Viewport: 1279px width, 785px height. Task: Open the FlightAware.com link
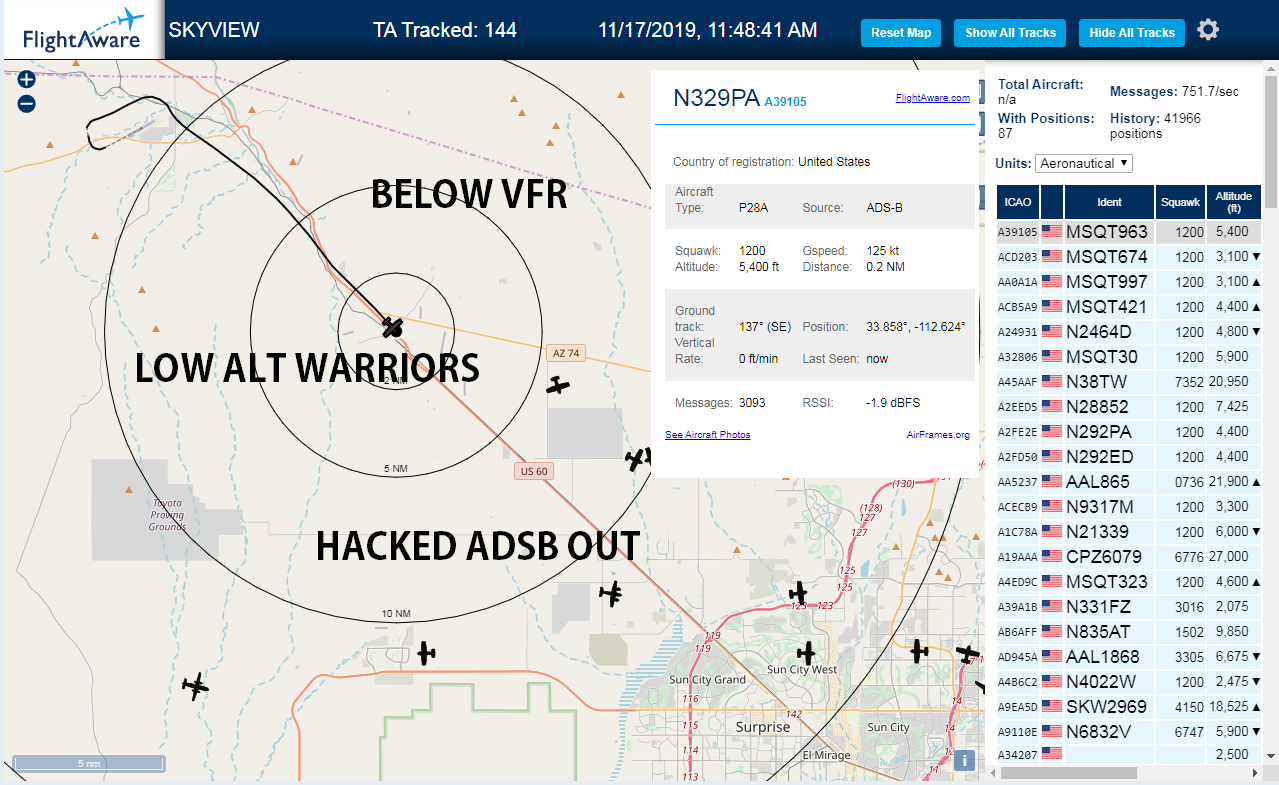(x=933, y=98)
